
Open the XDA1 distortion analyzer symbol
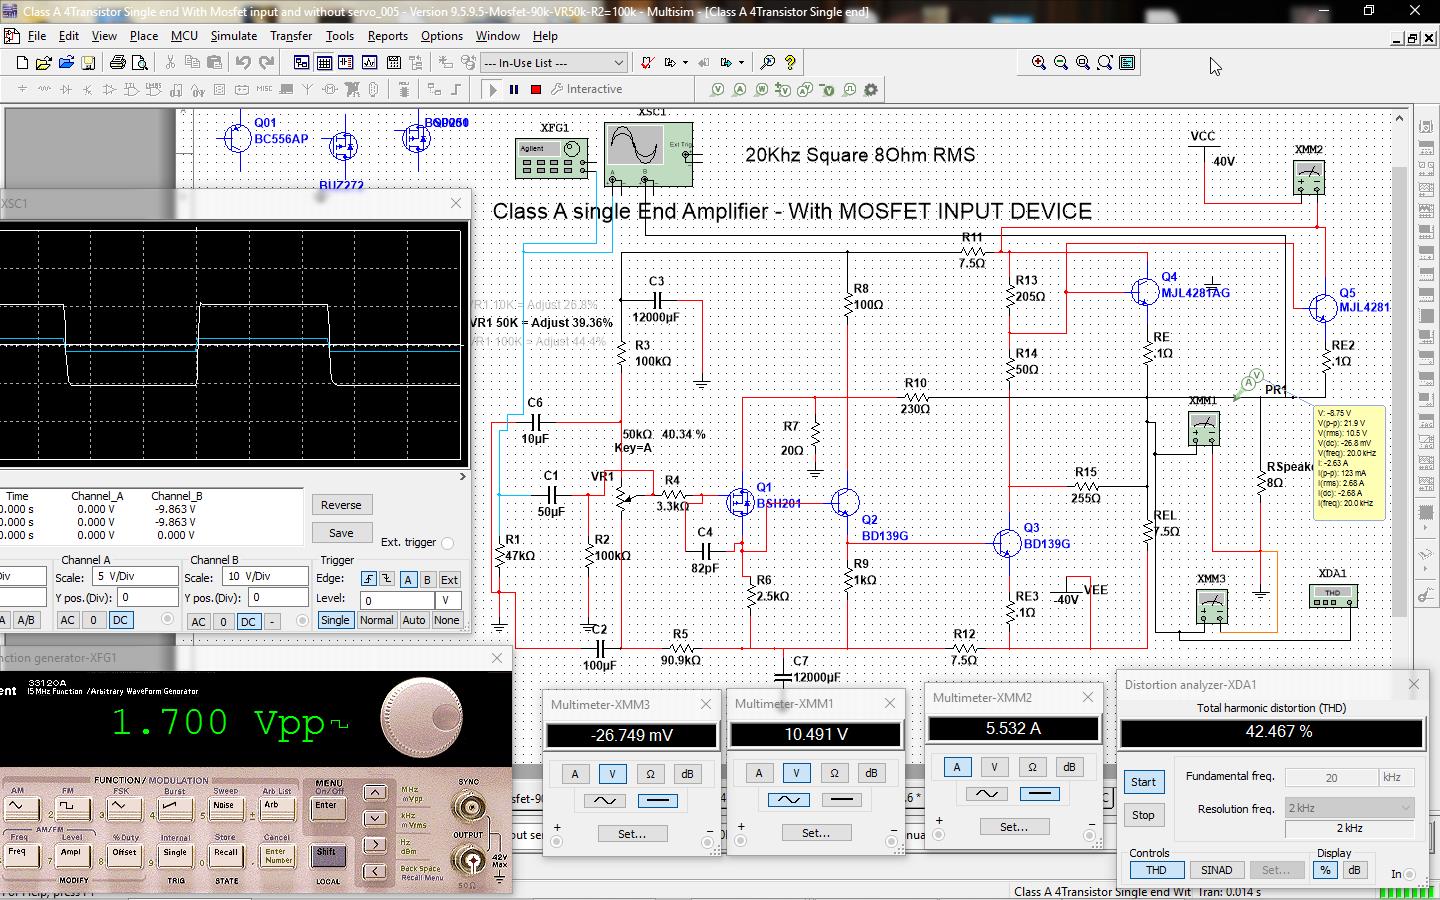pos(1333,595)
